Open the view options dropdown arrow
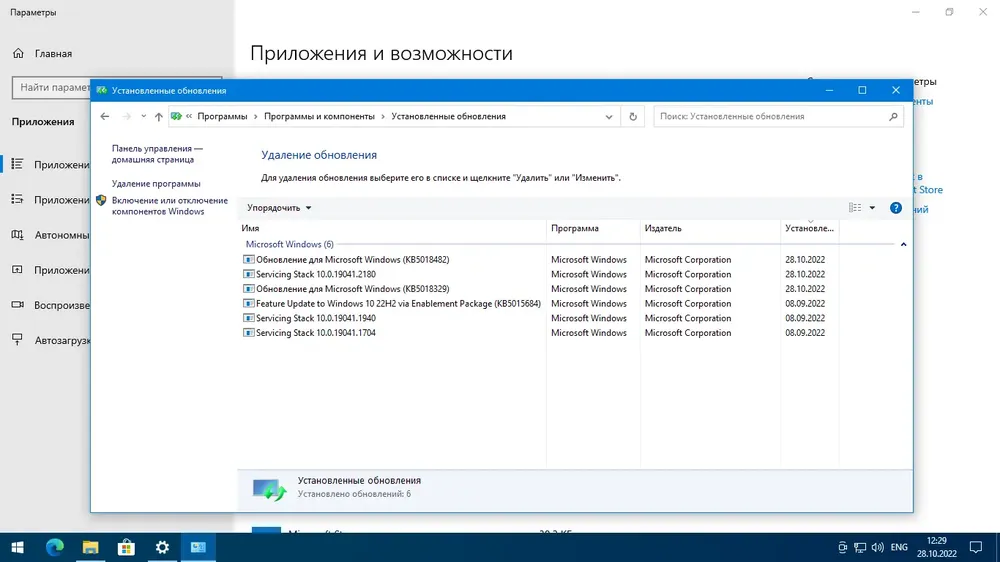This screenshot has width=1000, height=562. tap(872, 208)
